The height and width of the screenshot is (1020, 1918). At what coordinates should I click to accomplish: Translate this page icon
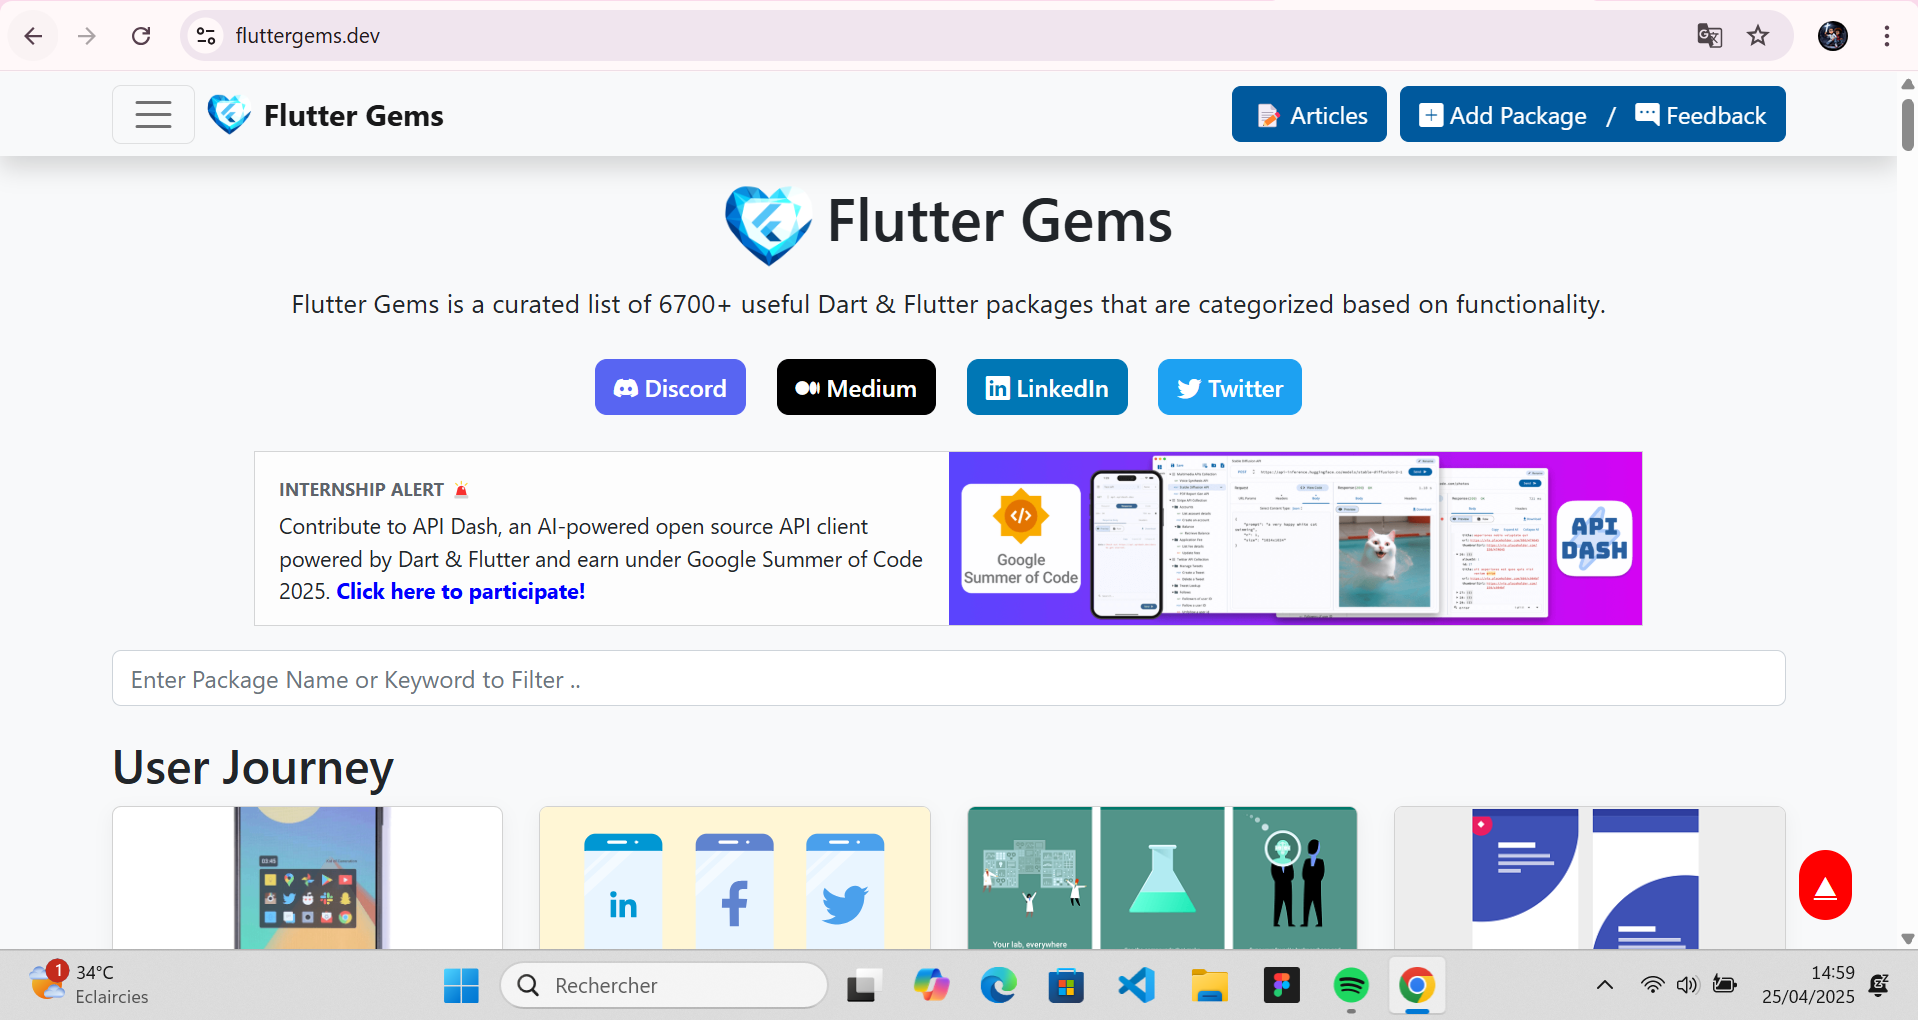1709,36
